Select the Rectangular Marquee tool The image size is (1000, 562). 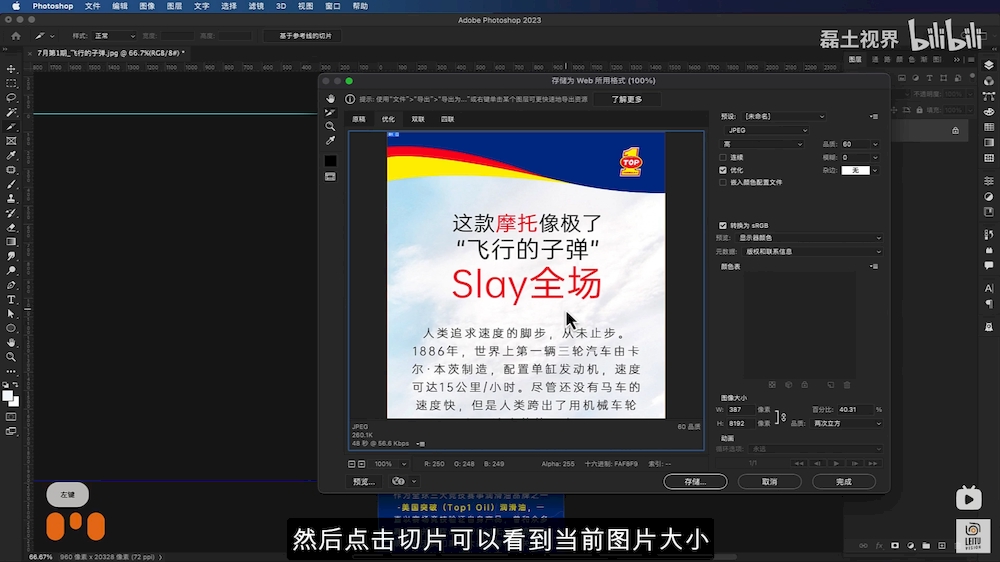coord(11,84)
